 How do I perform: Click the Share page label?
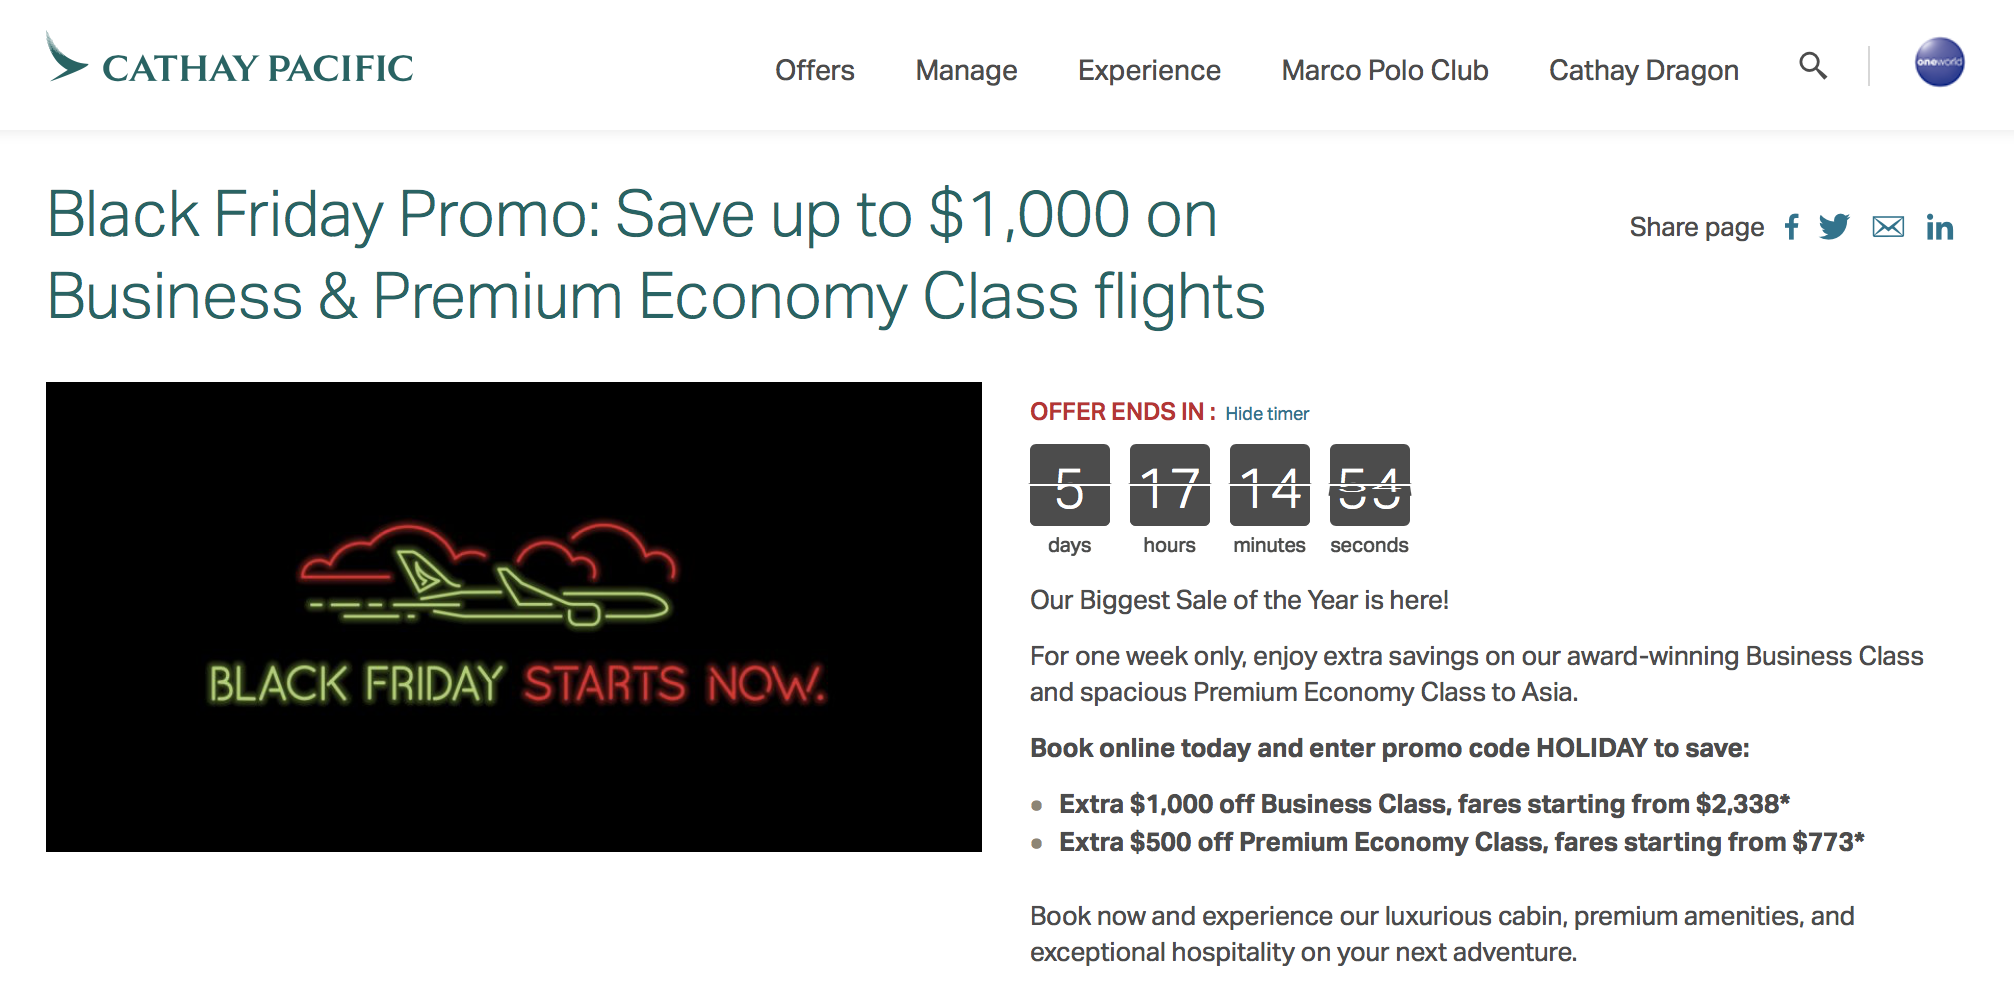[x=1697, y=227]
